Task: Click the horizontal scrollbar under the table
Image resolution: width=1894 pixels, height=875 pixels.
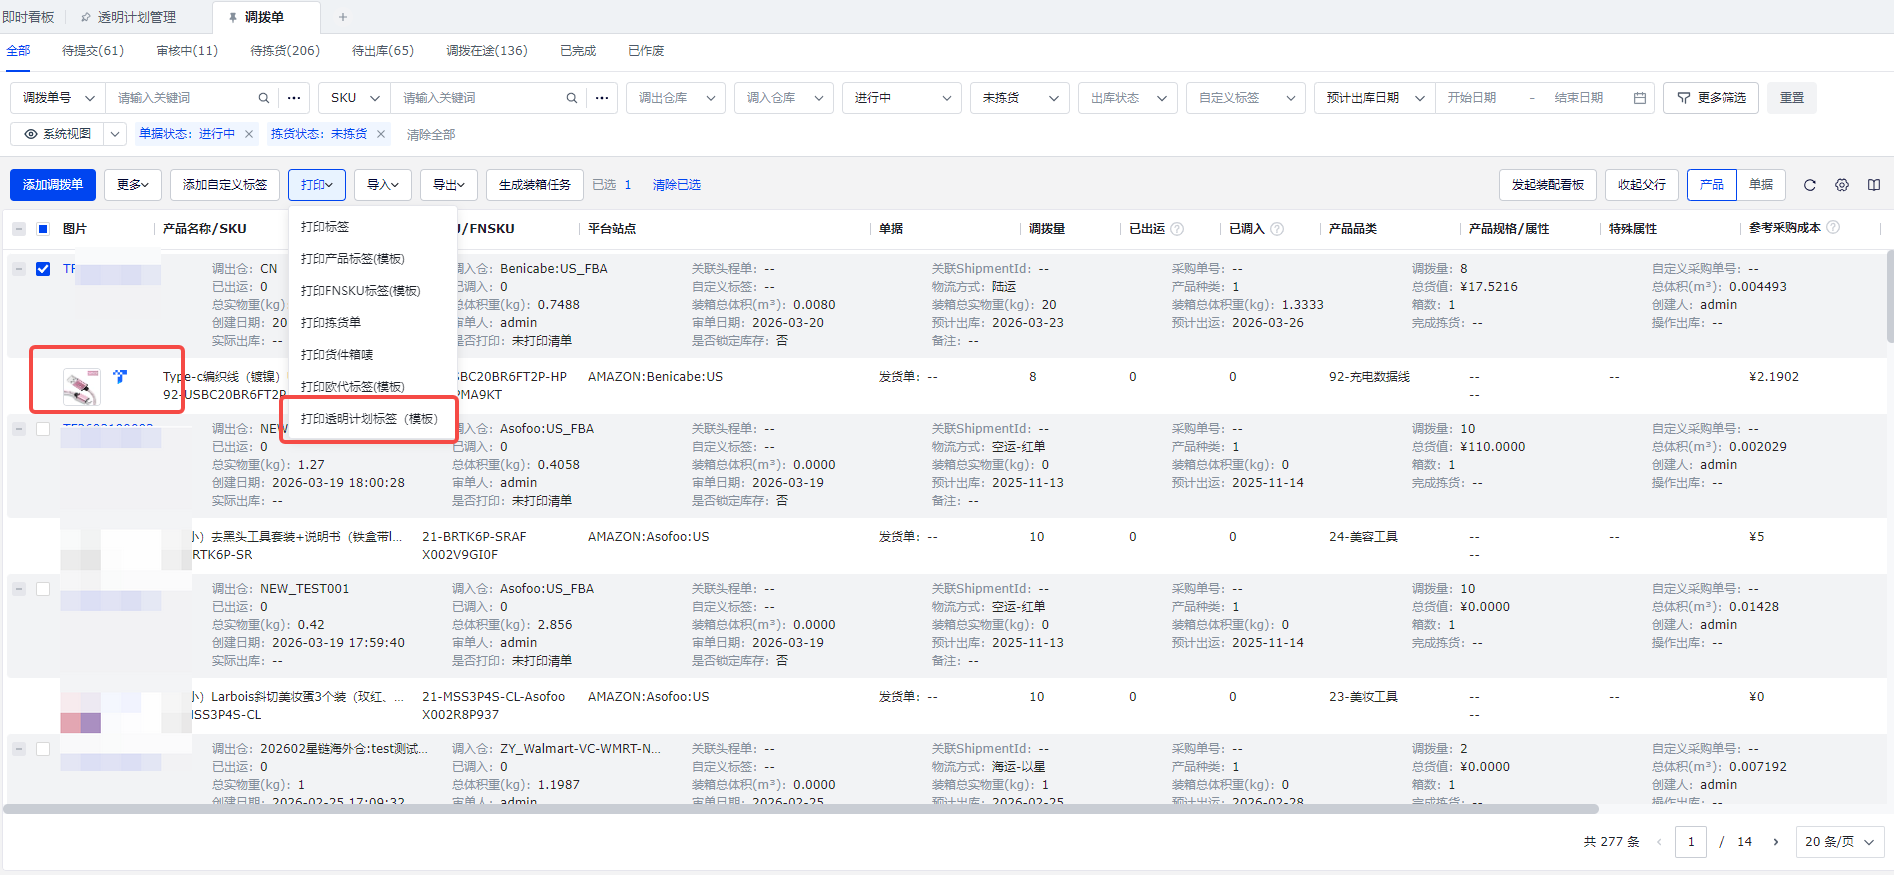Action: (x=800, y=808)
